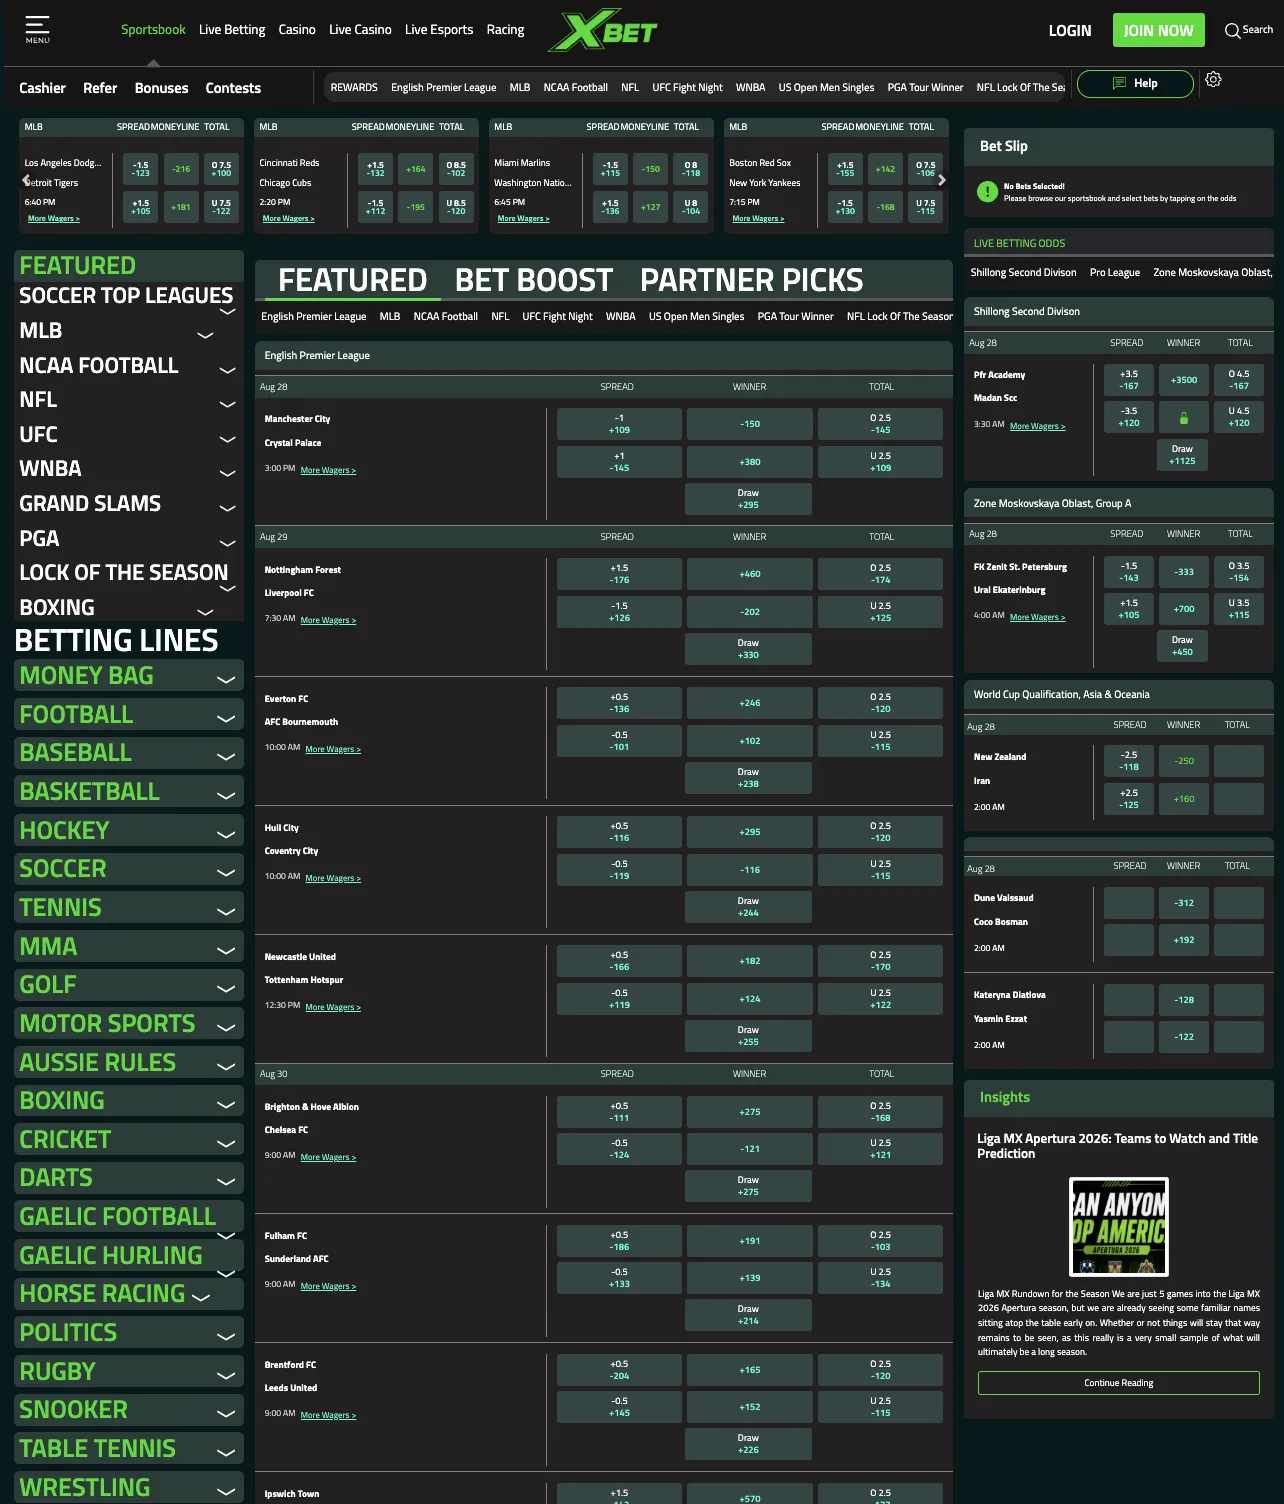This screenshot has height=1504, width=1284.
Task: Click the JOIN NOW button
Action: pyautogui.click(x=1158, y=30)
